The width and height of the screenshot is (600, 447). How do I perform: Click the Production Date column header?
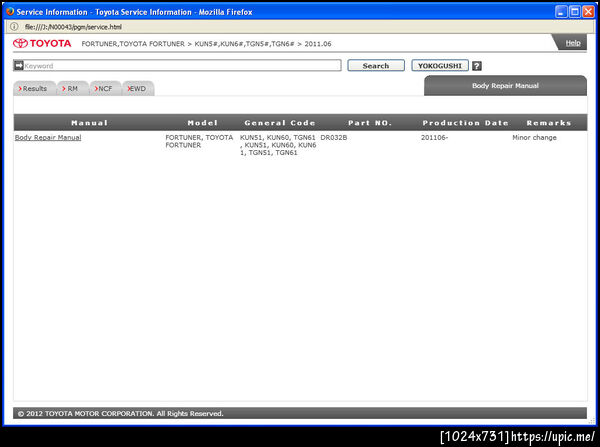(465, 123)
